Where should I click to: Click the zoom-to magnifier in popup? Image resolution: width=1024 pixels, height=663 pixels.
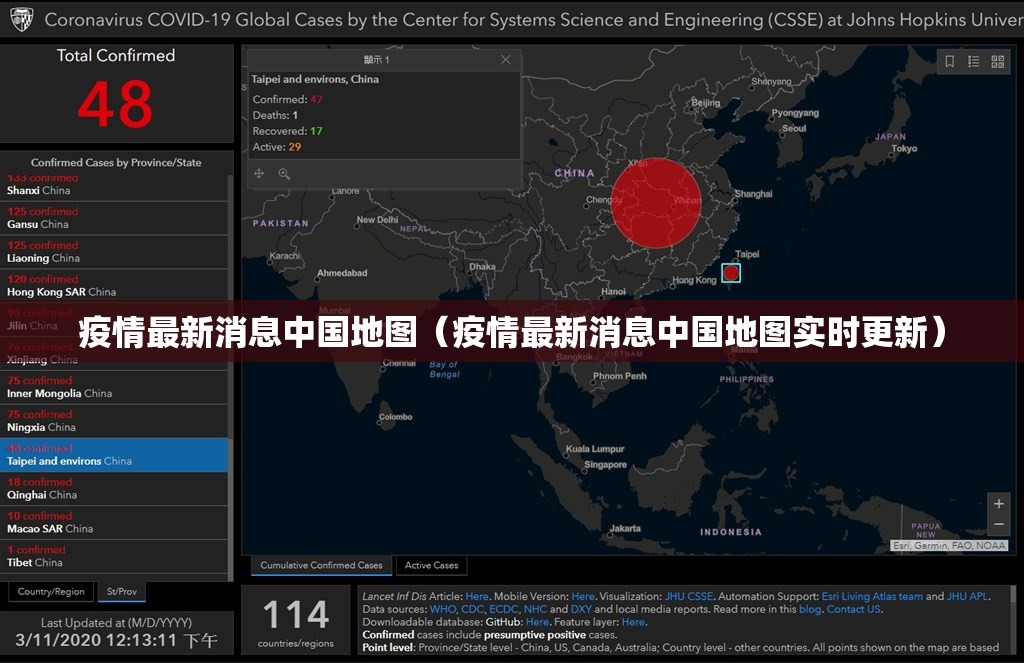click(284, 174)
